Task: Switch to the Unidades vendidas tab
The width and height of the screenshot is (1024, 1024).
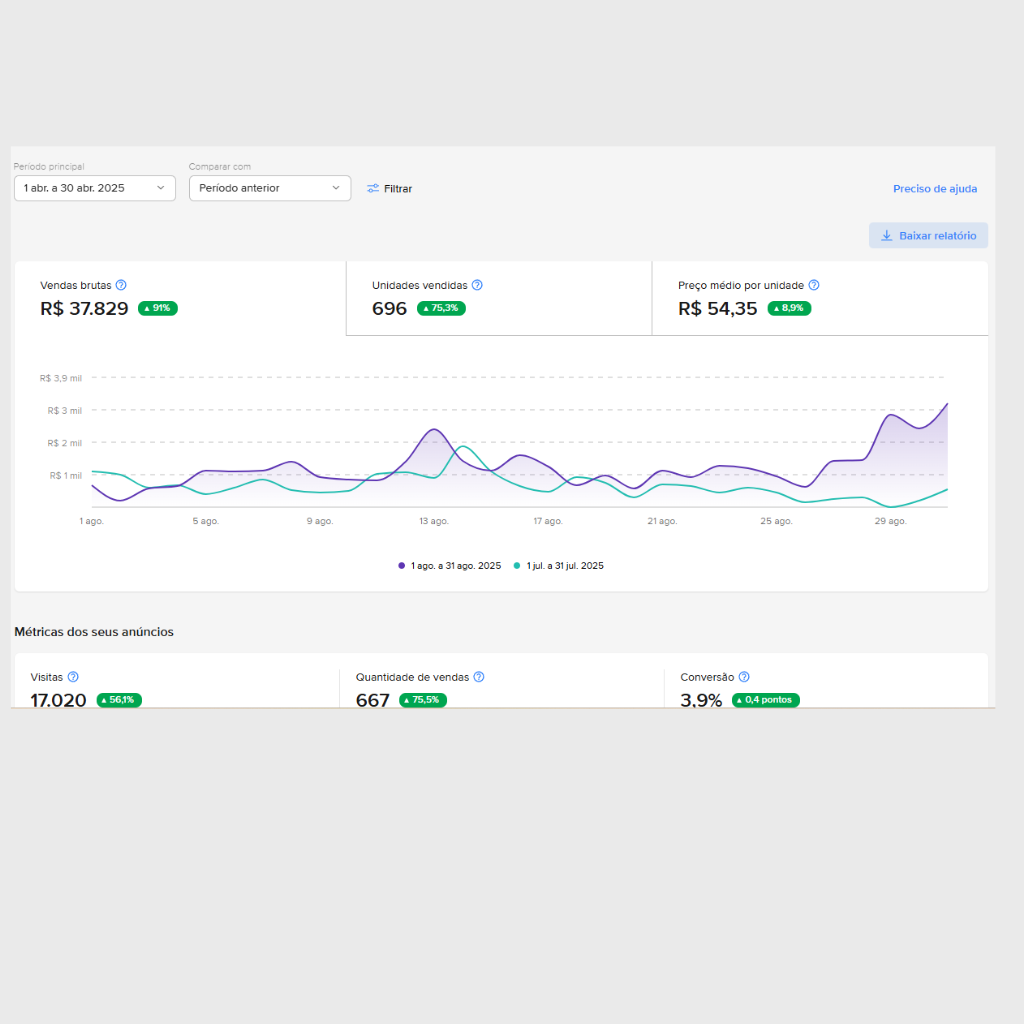Action: [x=498, y=298]
